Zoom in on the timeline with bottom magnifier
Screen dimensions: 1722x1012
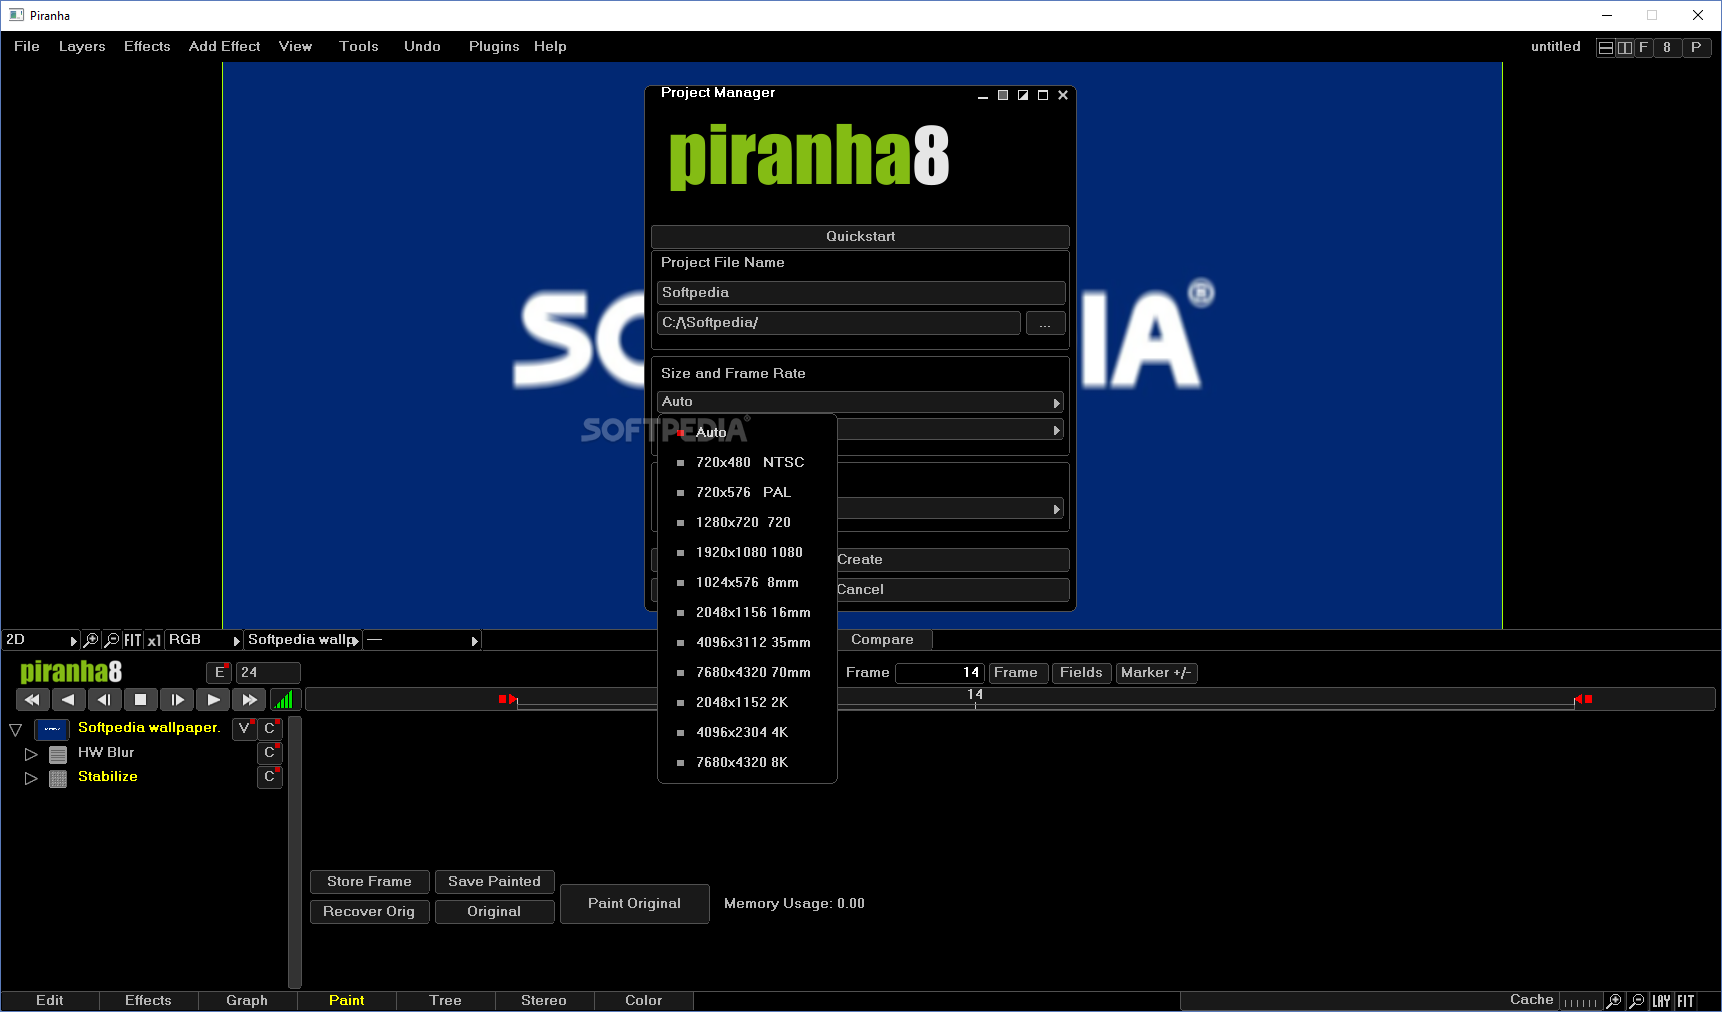tap(1614, 1001)
